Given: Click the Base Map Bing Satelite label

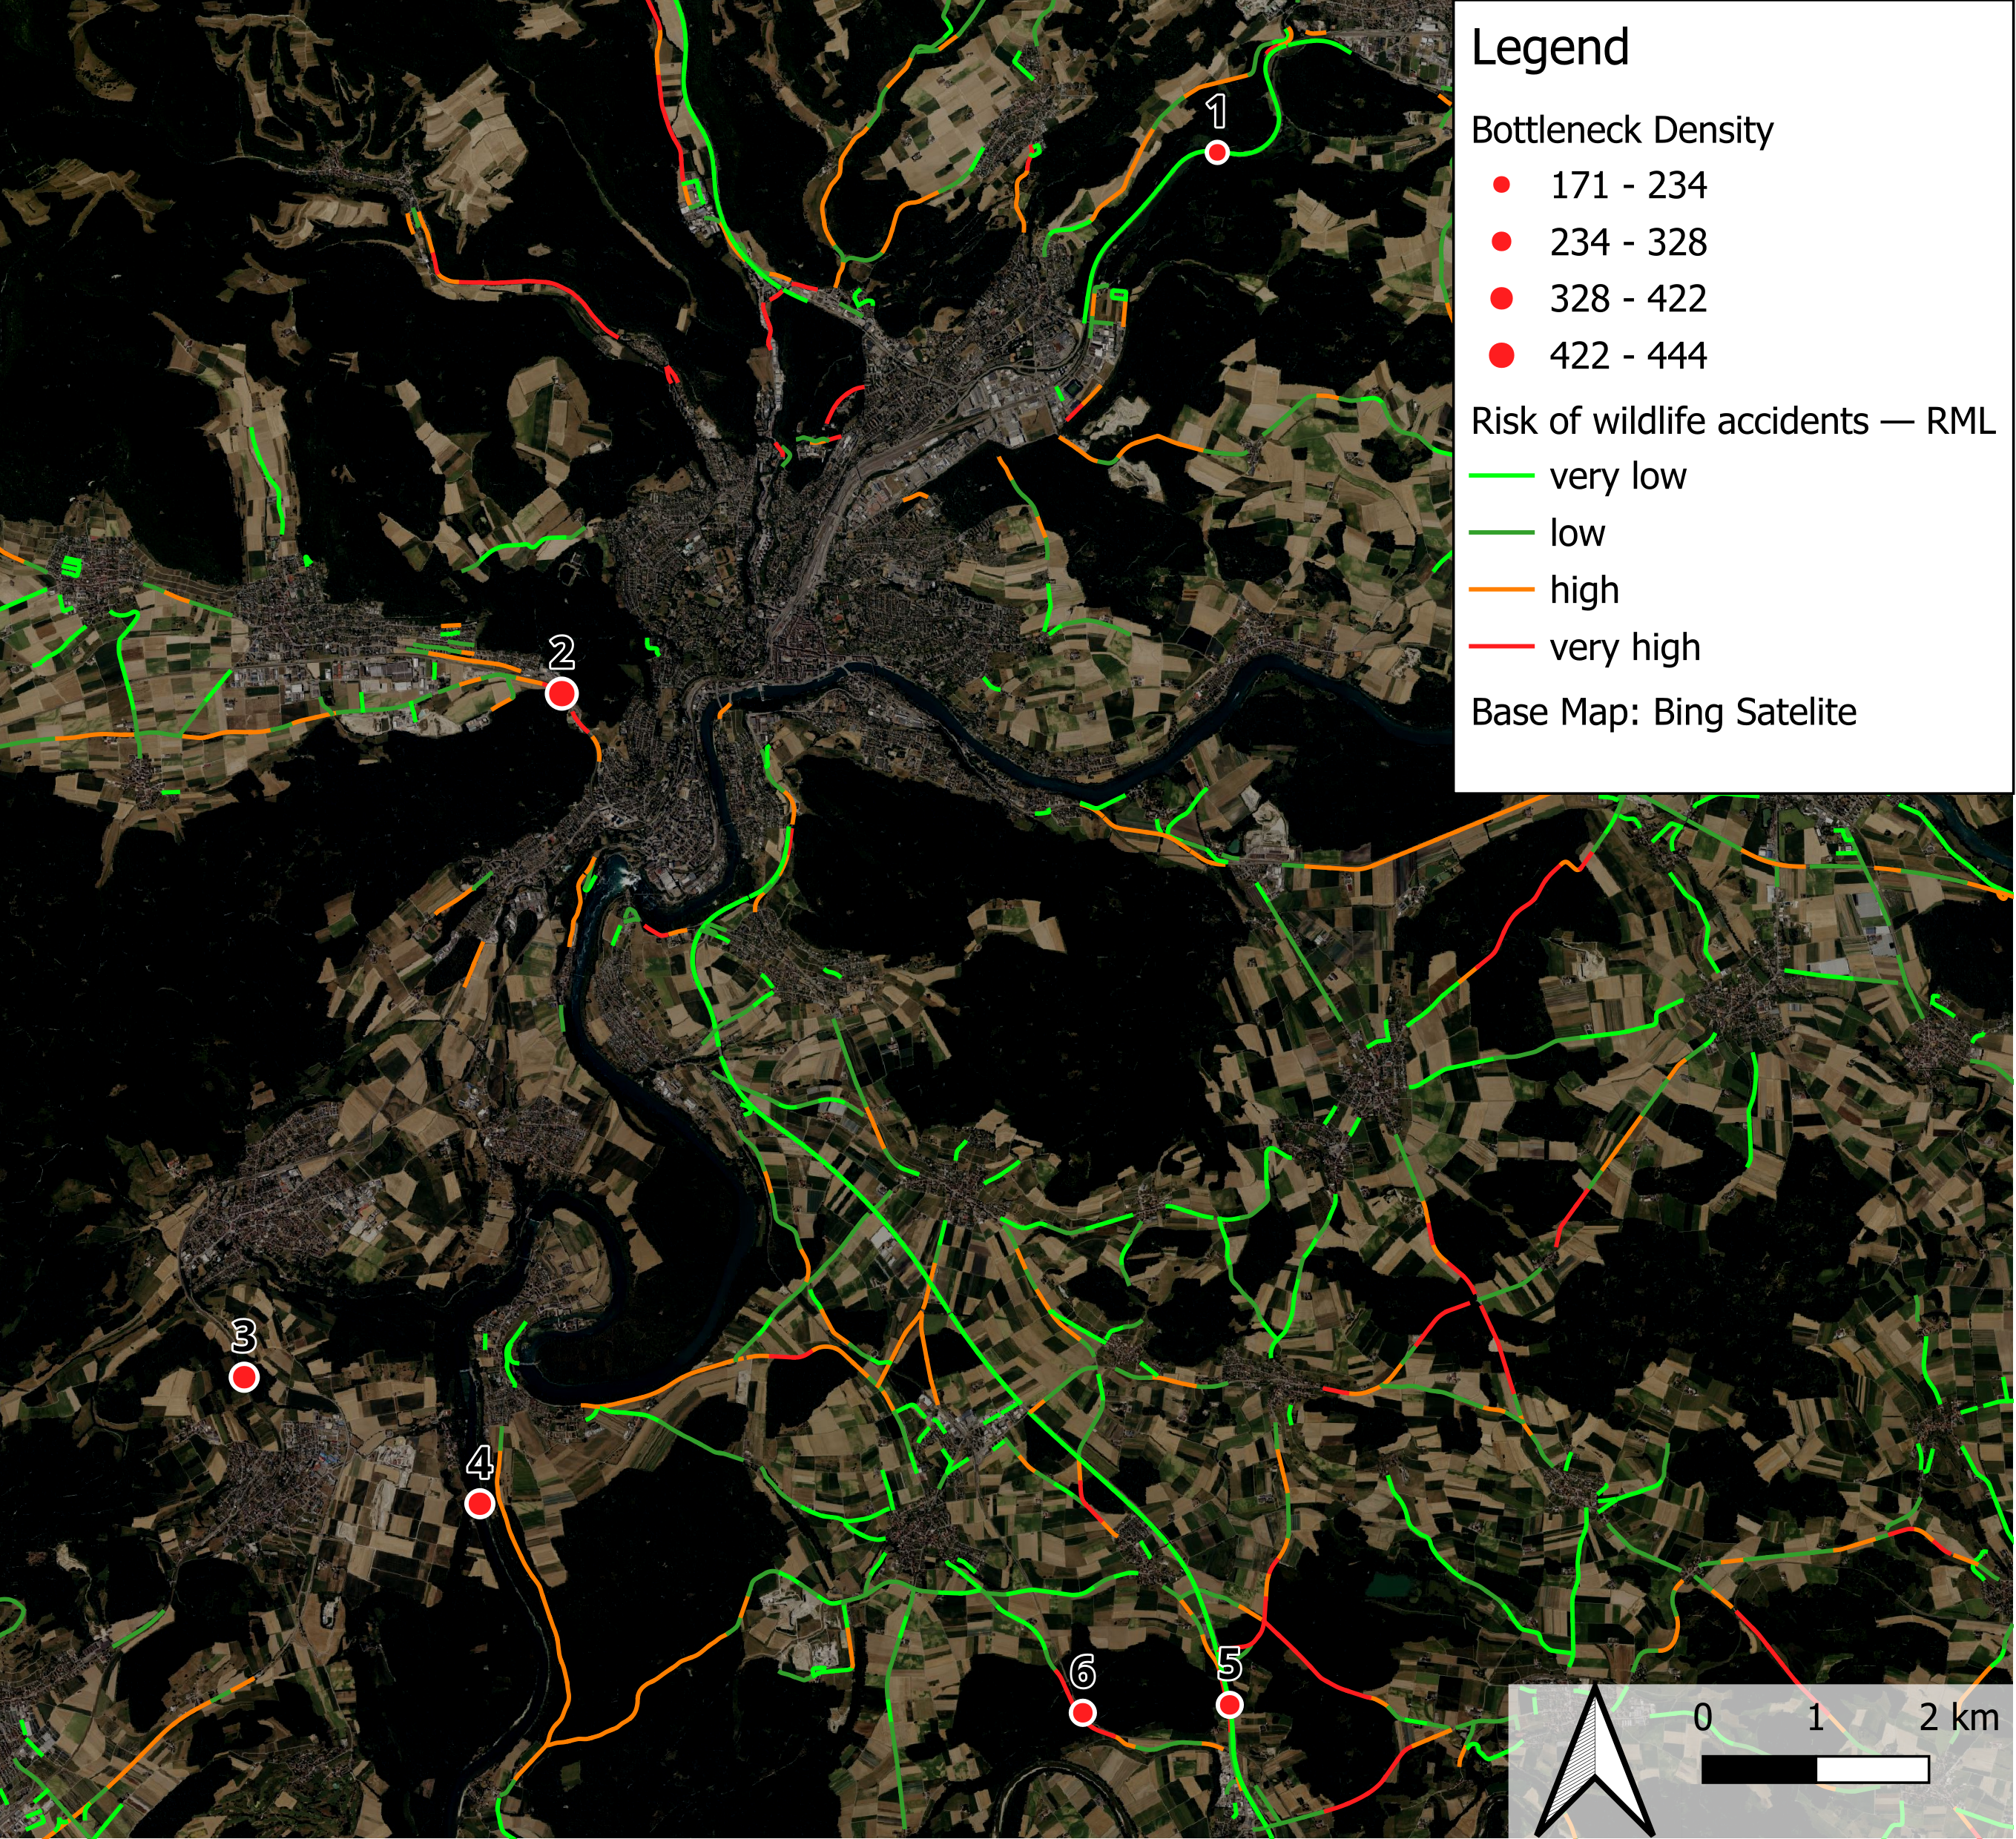Looking at the screenshot, I should point(1663,712).
